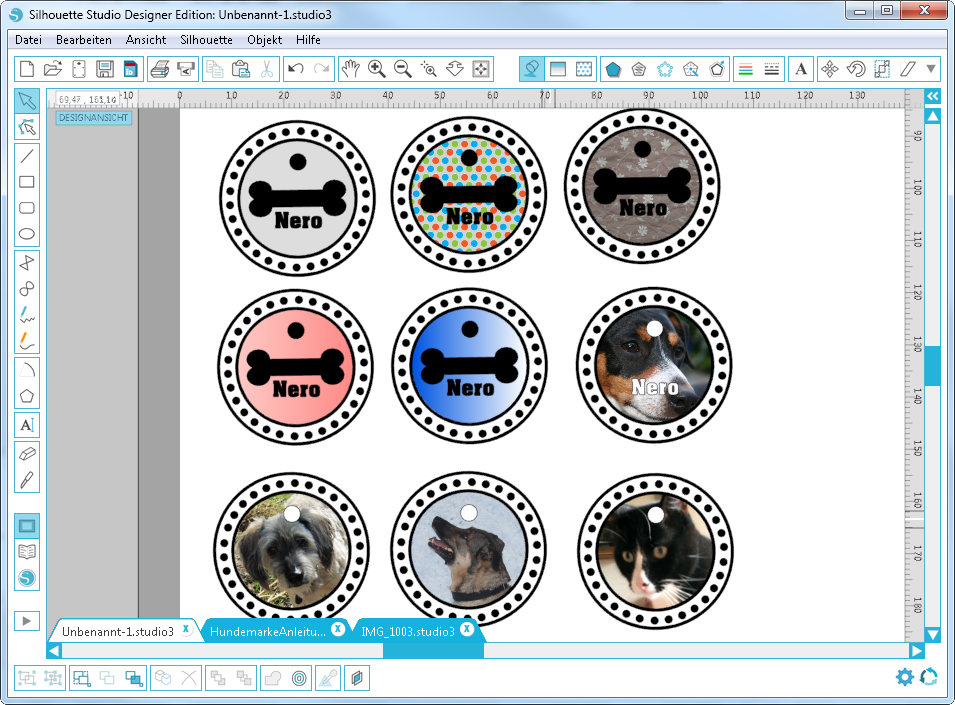Select the Text tool in left toolbar

[x=27, y=425]
